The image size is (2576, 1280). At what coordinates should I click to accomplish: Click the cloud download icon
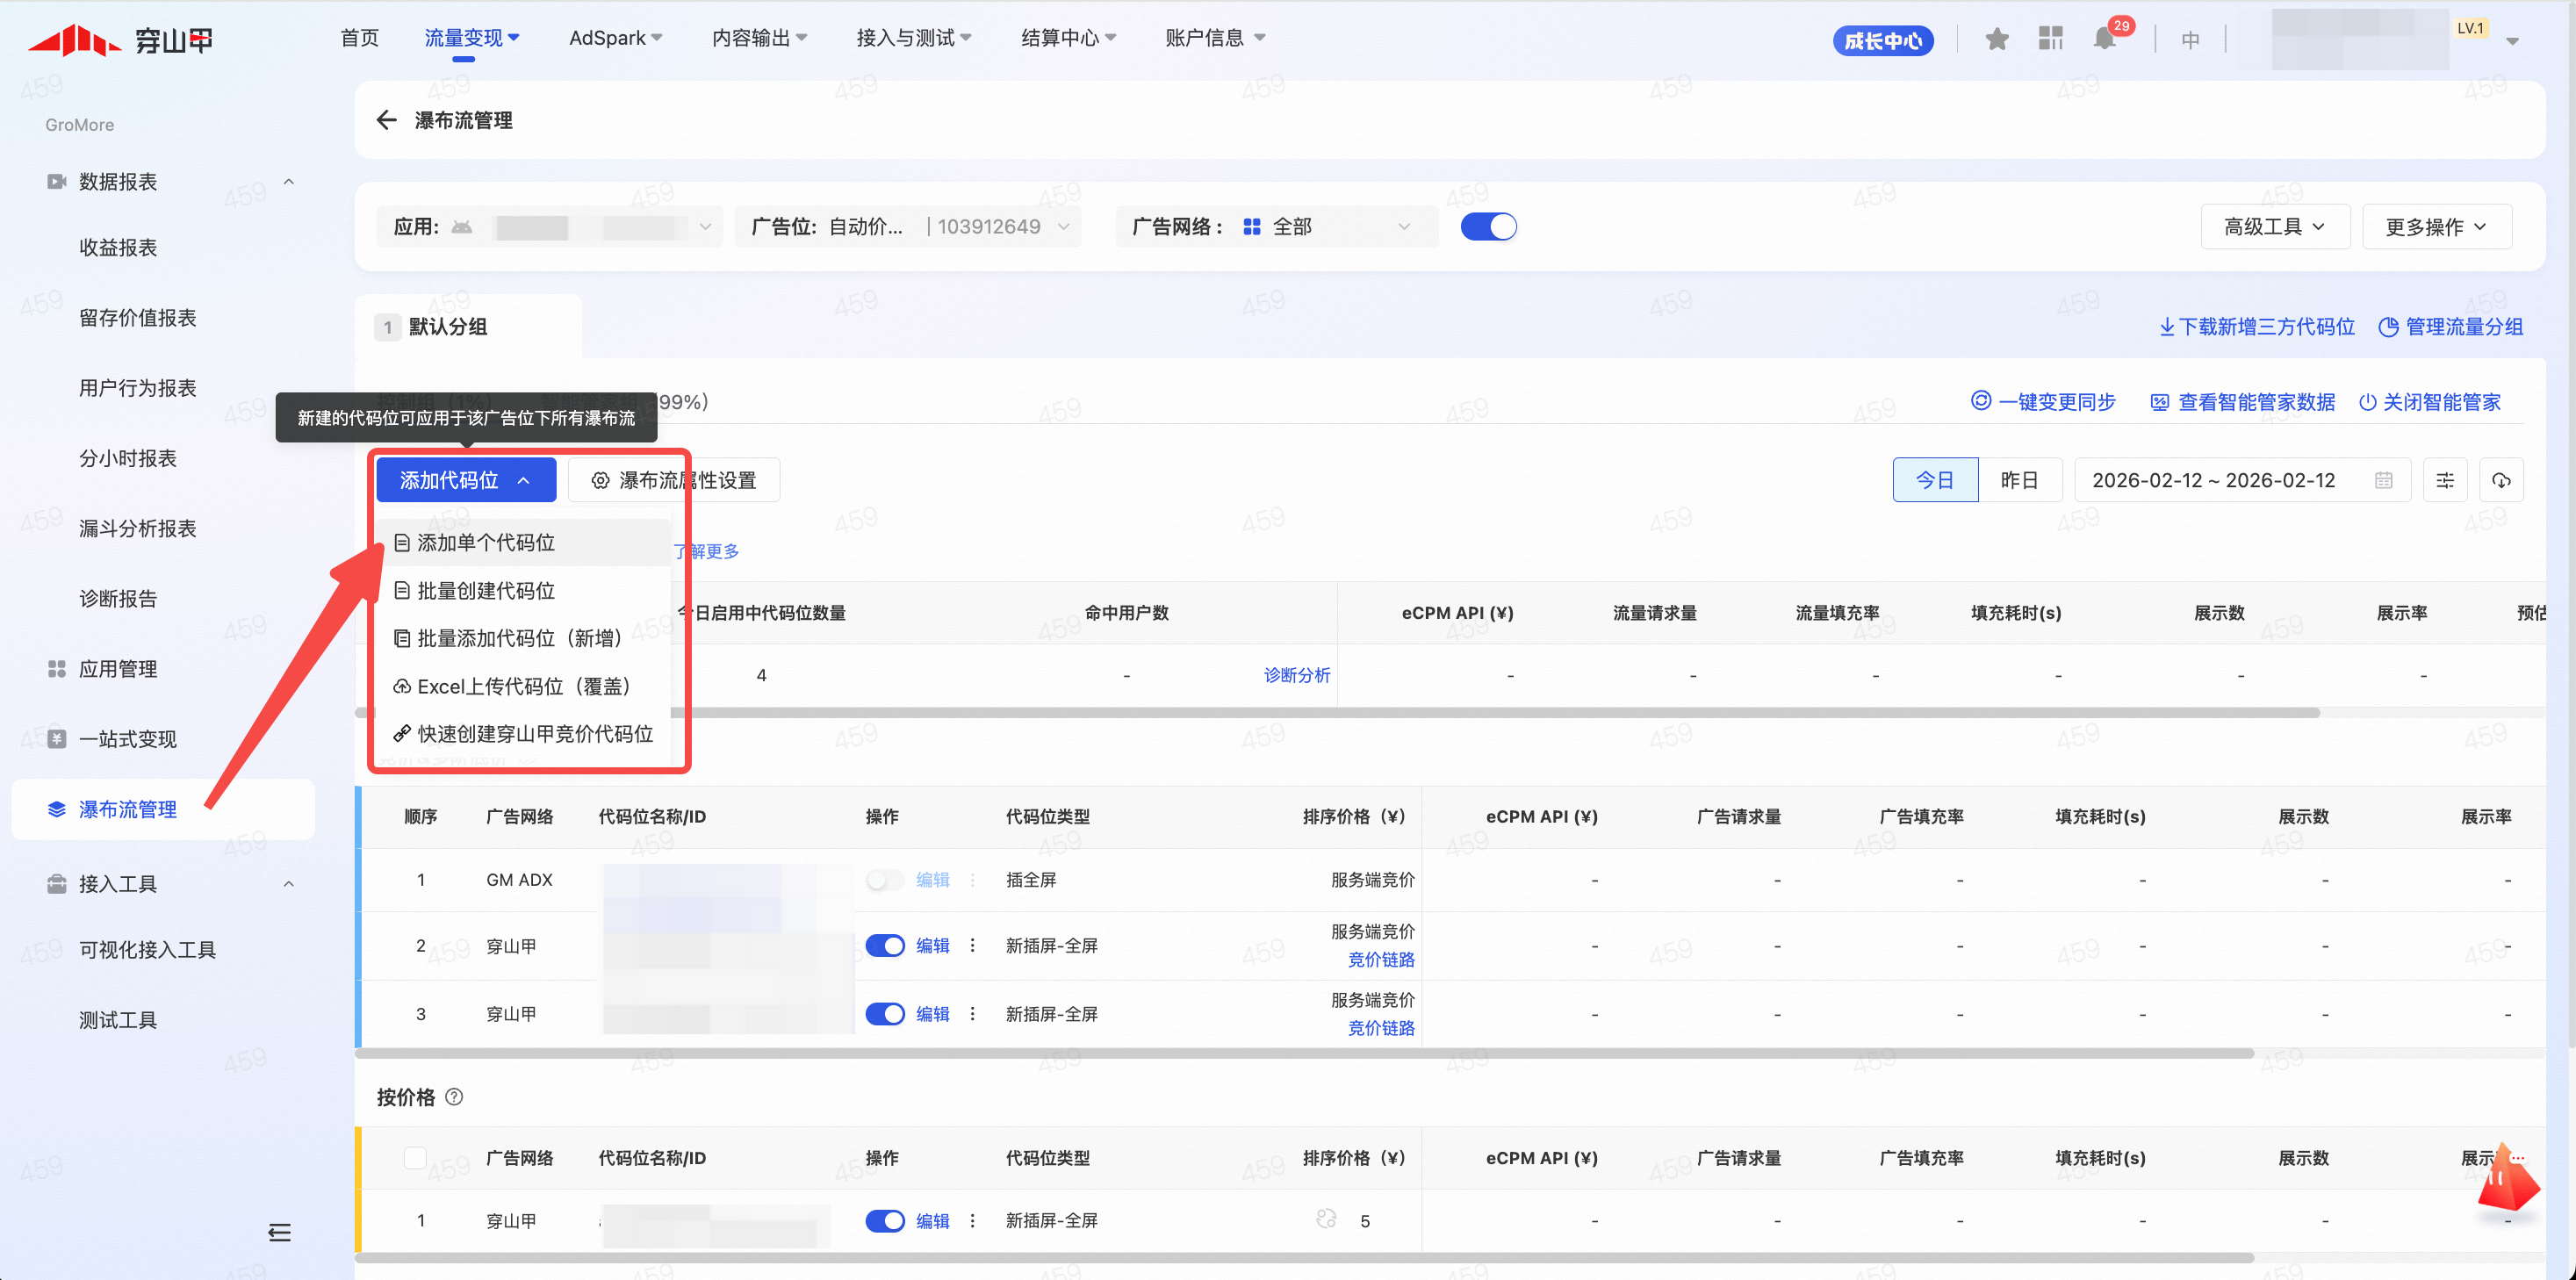[x=2500, y=480]
